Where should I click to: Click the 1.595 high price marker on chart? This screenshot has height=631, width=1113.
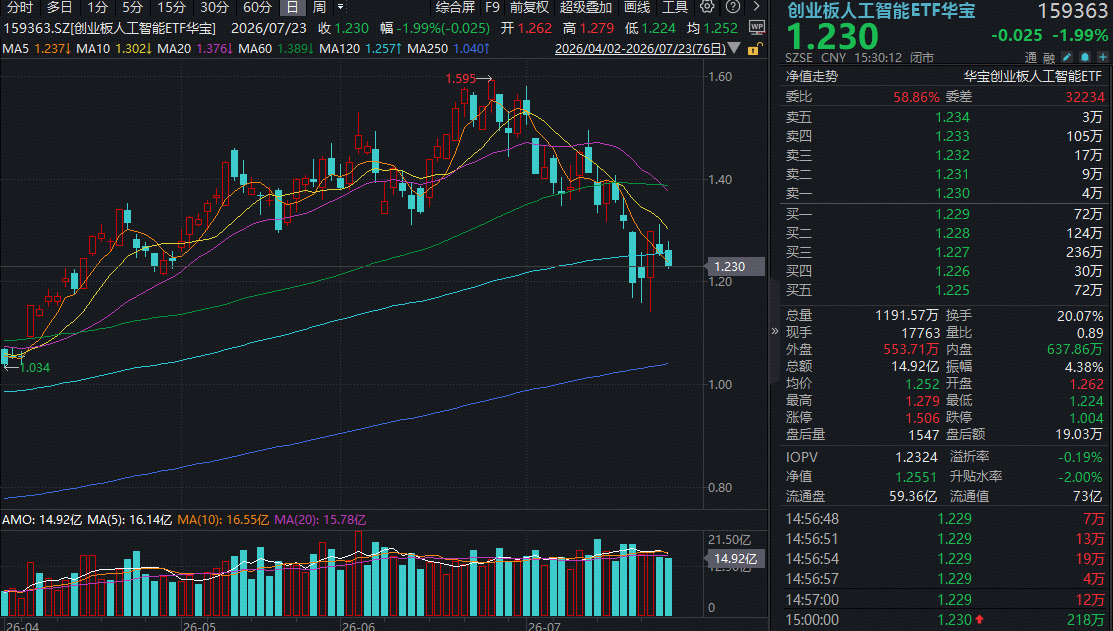pyautogui.click(x=461, y=78)
